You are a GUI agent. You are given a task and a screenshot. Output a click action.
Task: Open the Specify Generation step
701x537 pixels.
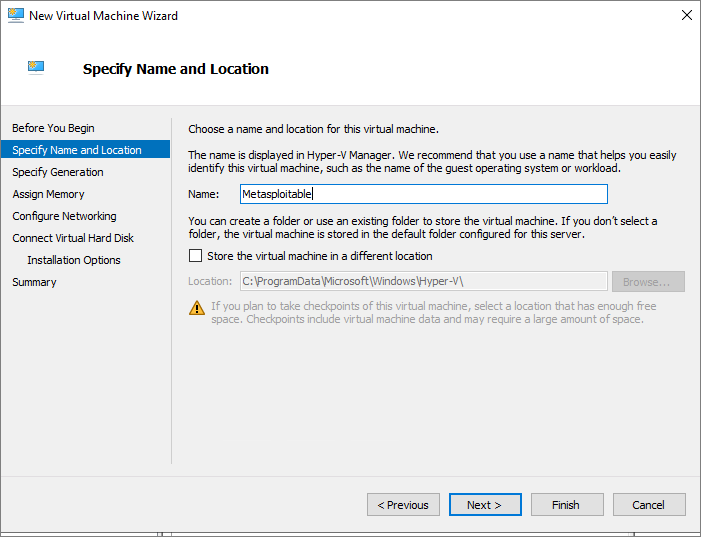pos(58,172)
